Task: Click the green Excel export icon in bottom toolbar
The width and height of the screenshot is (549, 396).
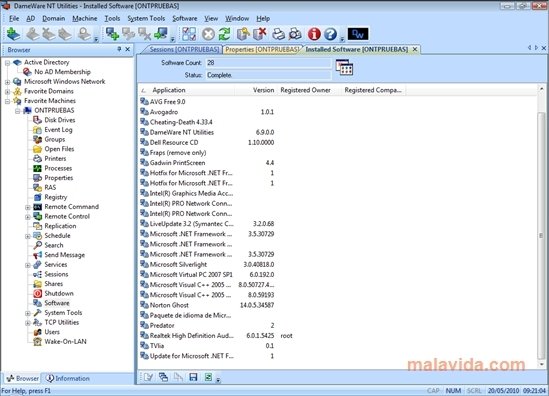Action: pos(208,377)
